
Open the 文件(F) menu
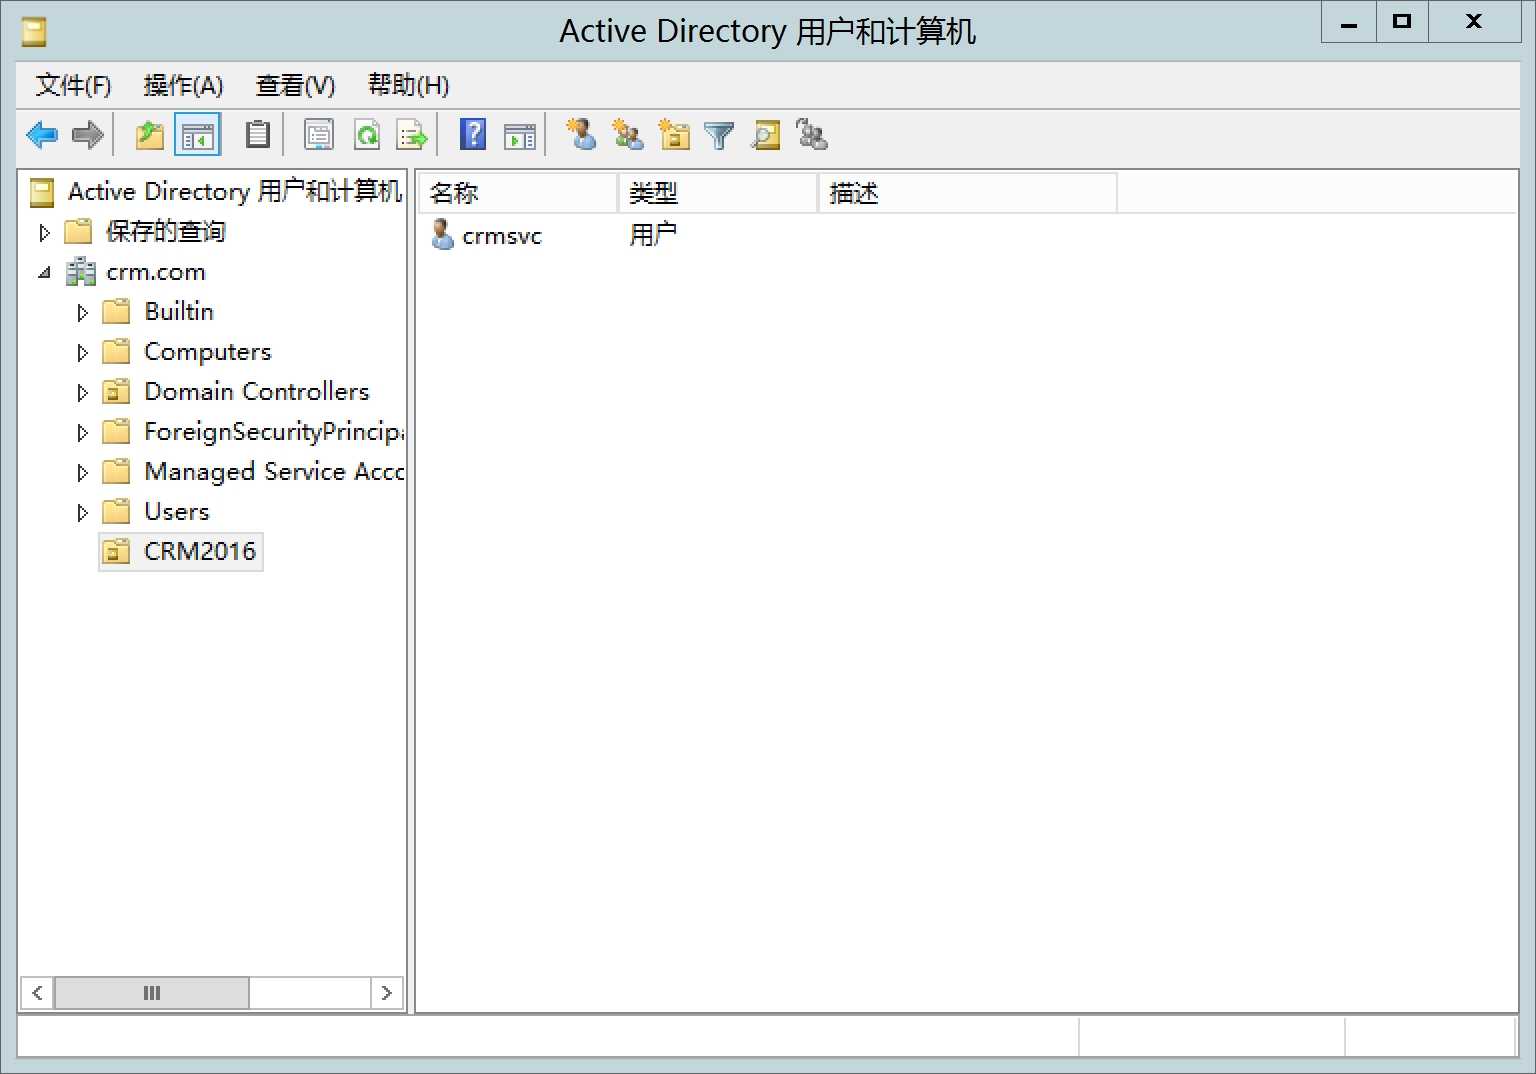coord(73,85)
